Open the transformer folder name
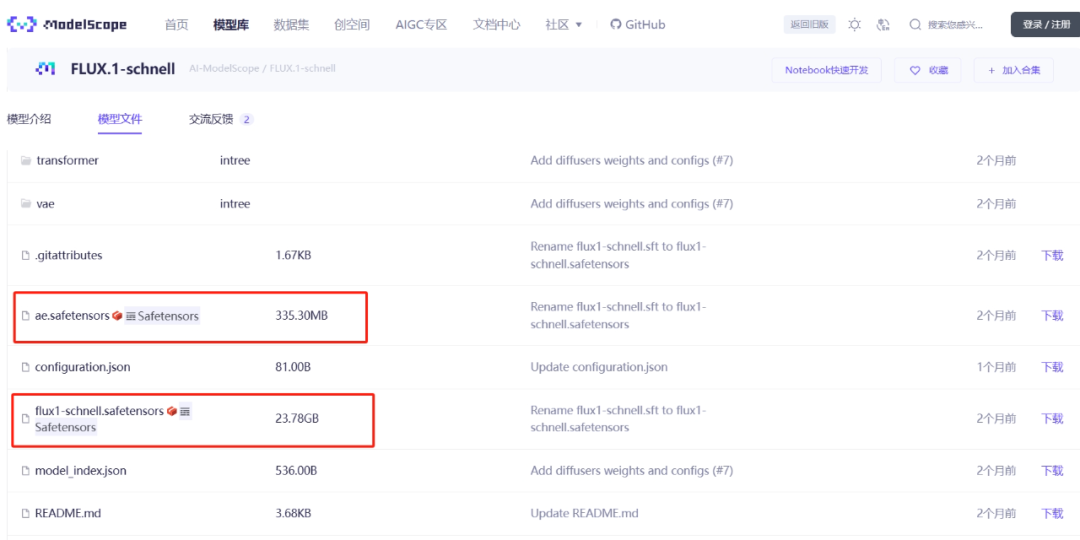The width and height of the screenshot is (1080, 540). pyautogui.click(x=68, y=160)
